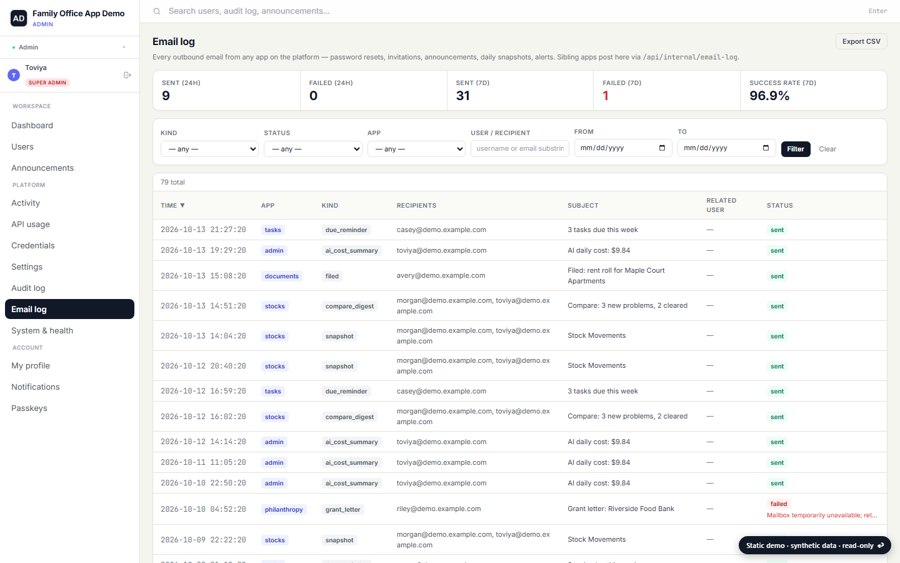Click the Sent (24H) stat card
The width and height of the screenshot is (900, 563).
click(227, 91)
